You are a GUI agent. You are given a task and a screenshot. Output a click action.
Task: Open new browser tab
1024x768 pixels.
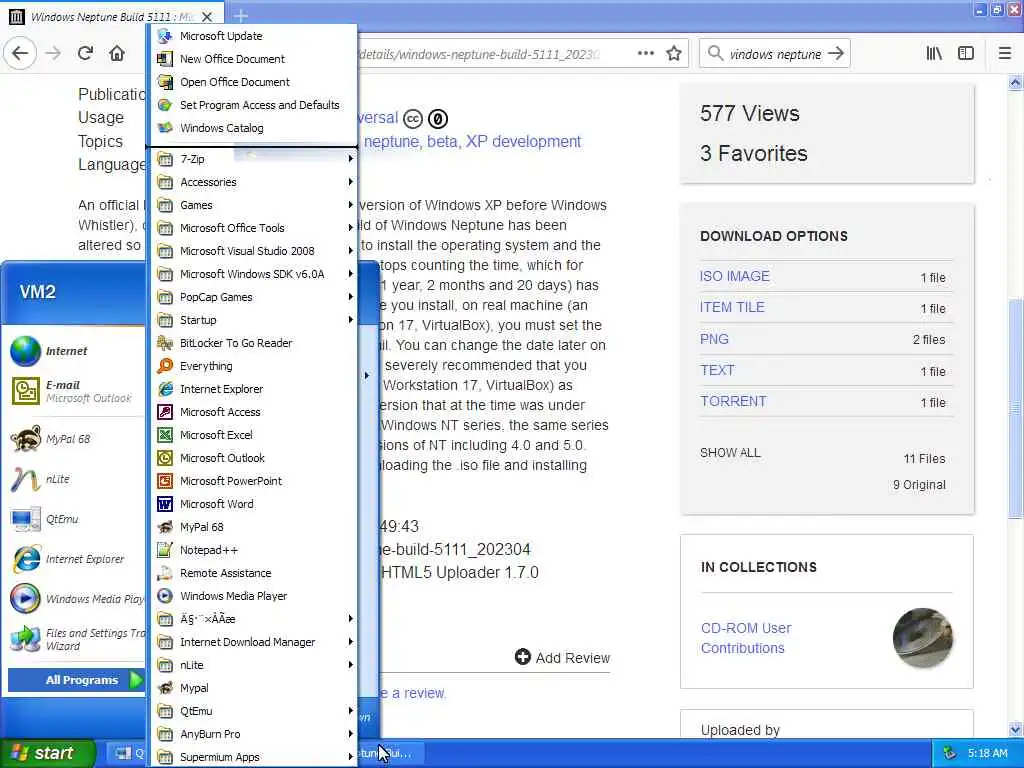(x=241, y=16)
